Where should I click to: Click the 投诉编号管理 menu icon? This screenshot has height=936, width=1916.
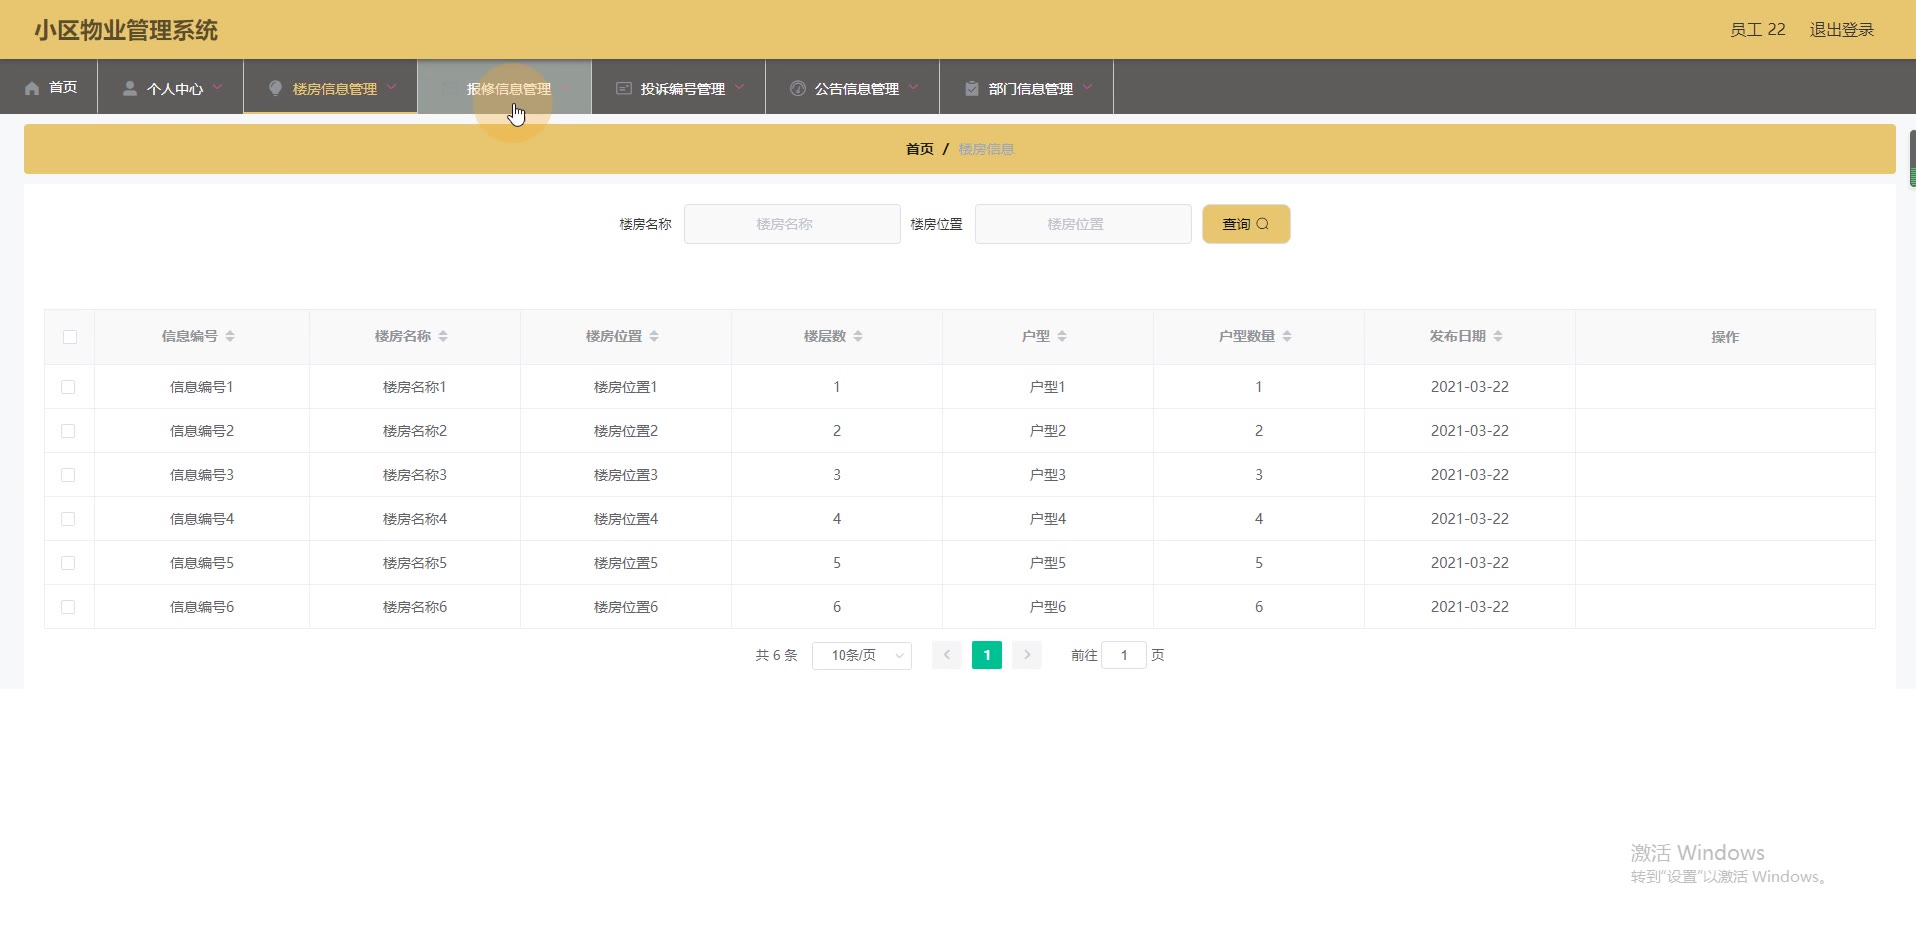[x=624, y=88]
